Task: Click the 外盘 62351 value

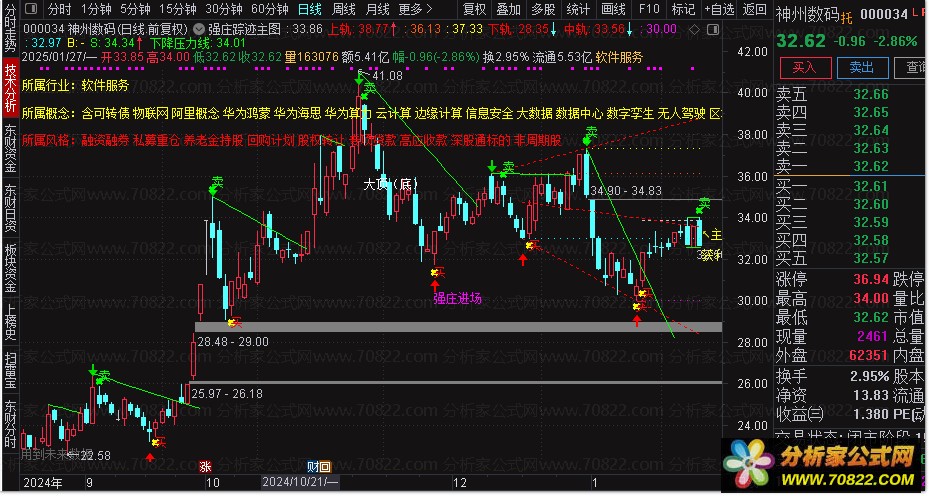Action: pos(869,355)
